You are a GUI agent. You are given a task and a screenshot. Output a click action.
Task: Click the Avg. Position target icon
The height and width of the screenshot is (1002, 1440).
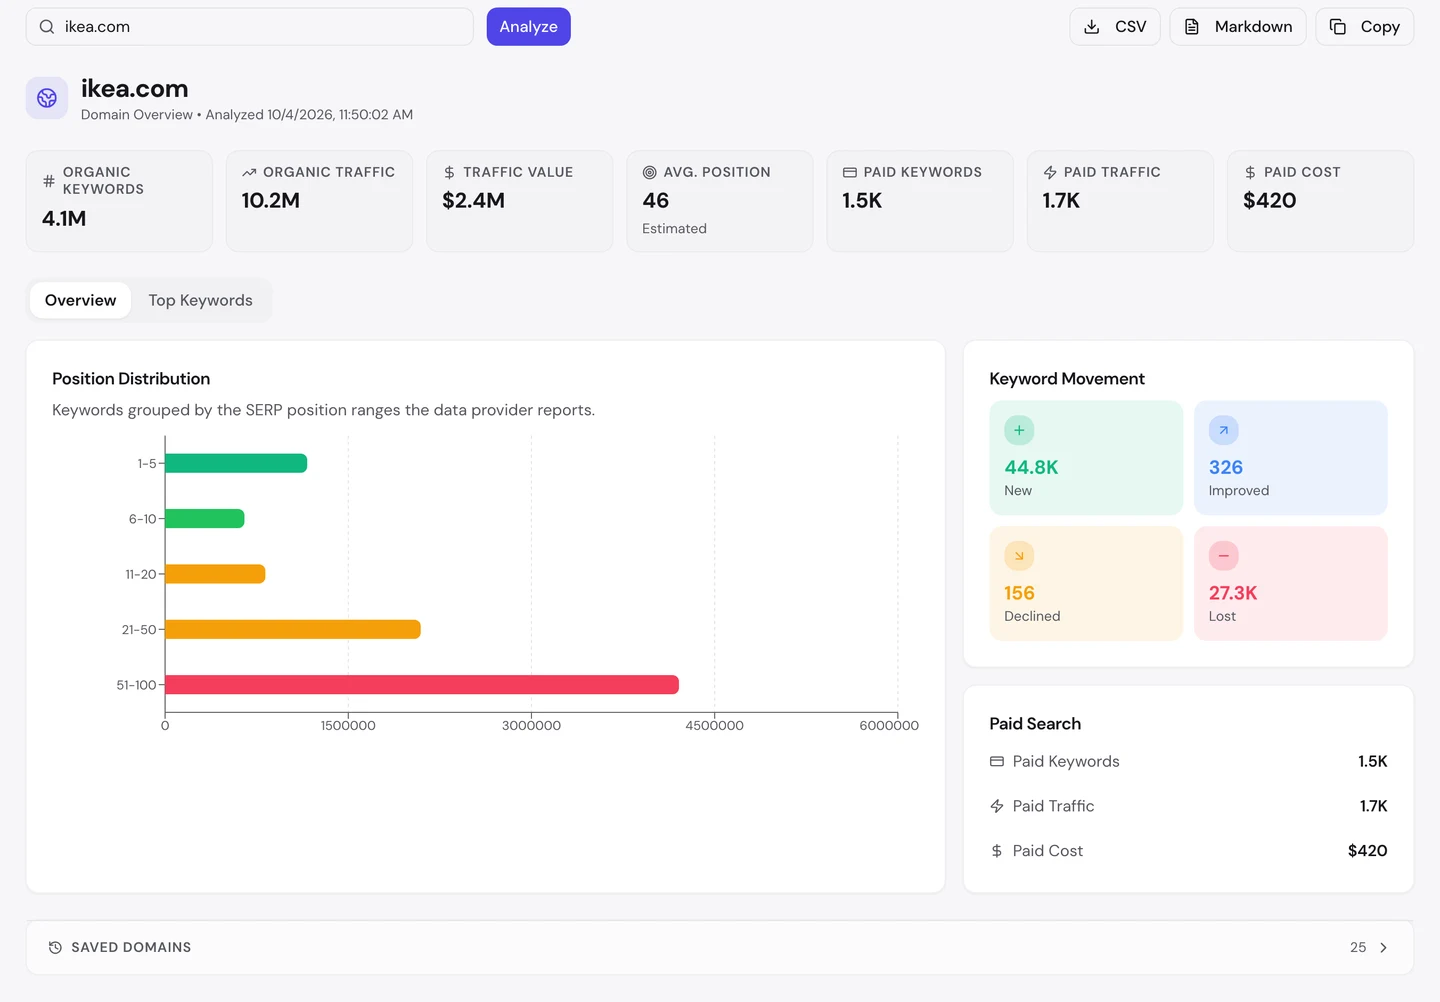(x=650, y=173)
